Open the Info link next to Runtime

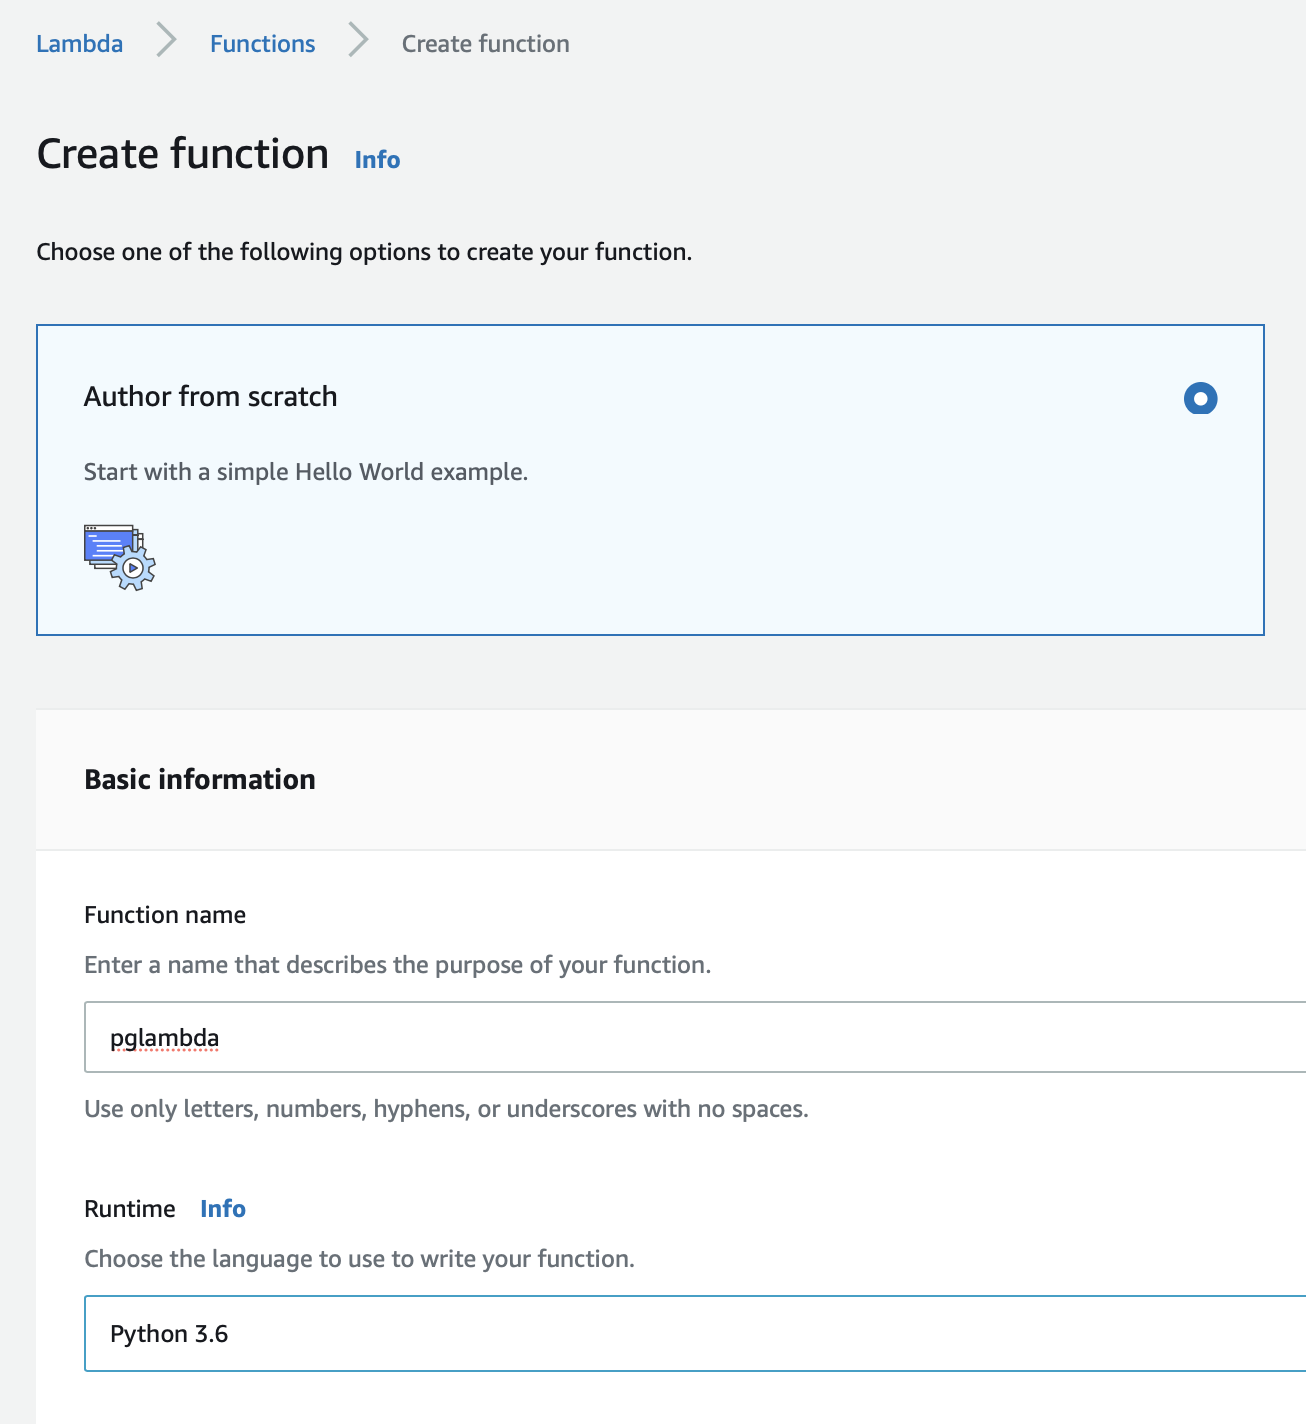click(222, 1209)
